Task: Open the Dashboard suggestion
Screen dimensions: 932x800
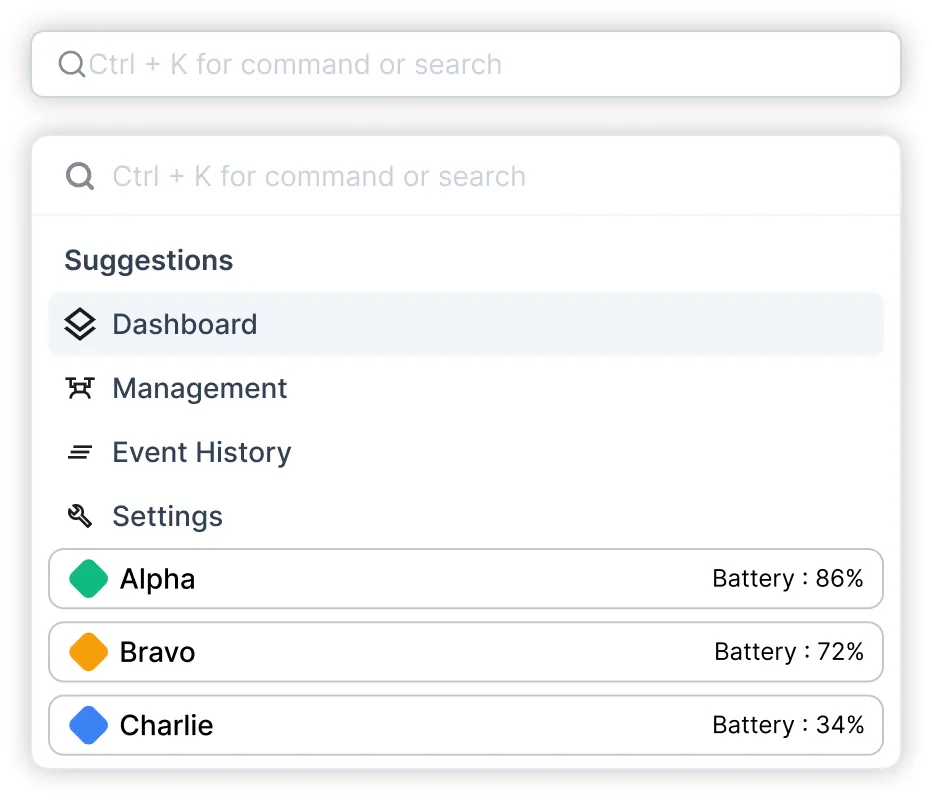Action: pyautogui.click(x=185, y=324)
